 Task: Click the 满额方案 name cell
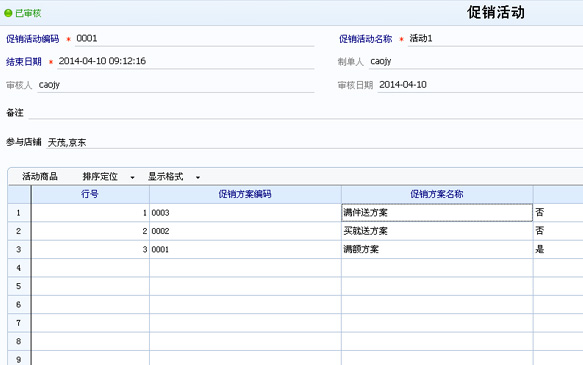[x=437, y=249]
